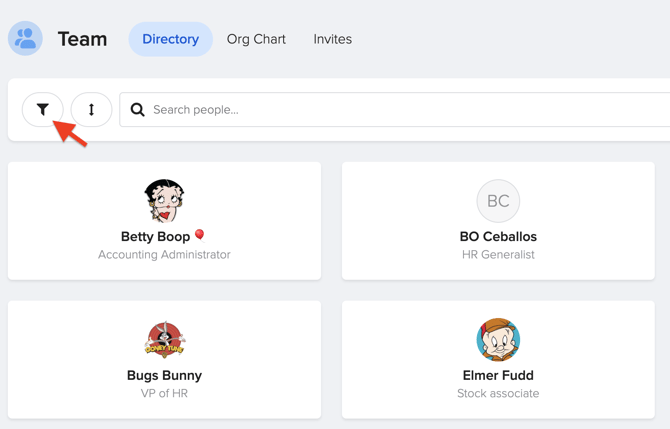Switch to the Org Chart tab

pyautogui.click(x=256, y=39)
